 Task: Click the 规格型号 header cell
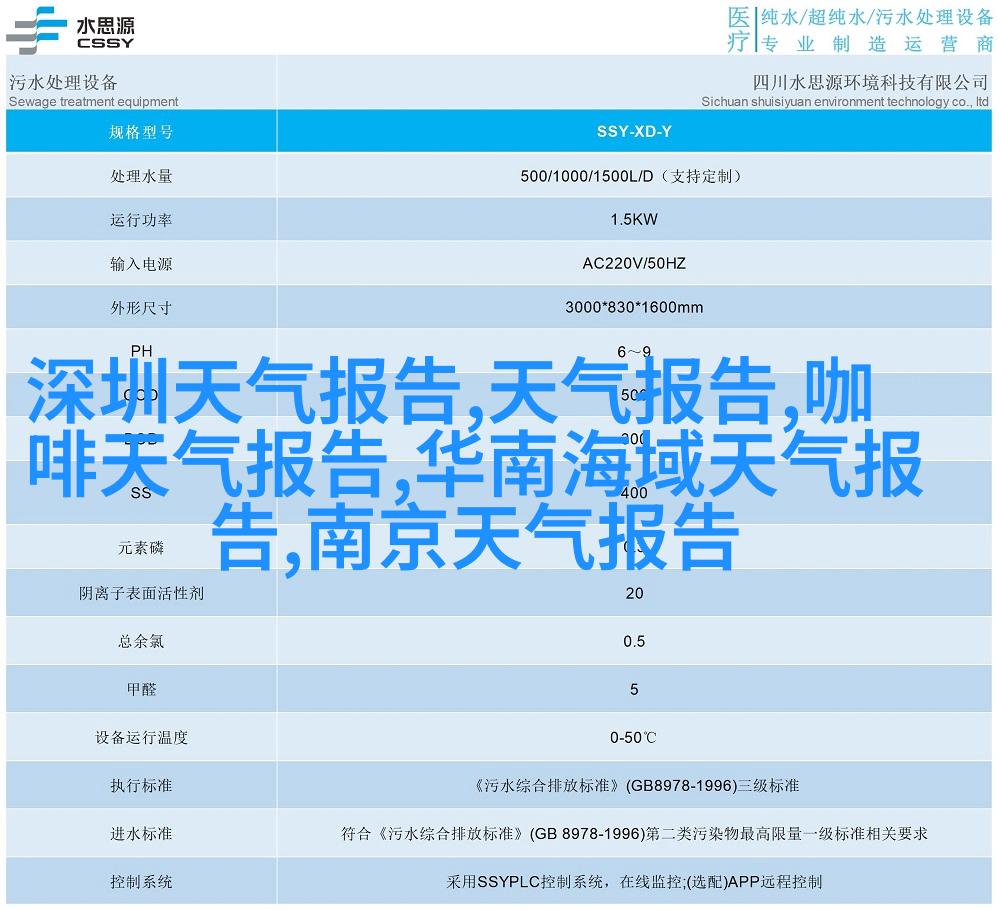141,131
